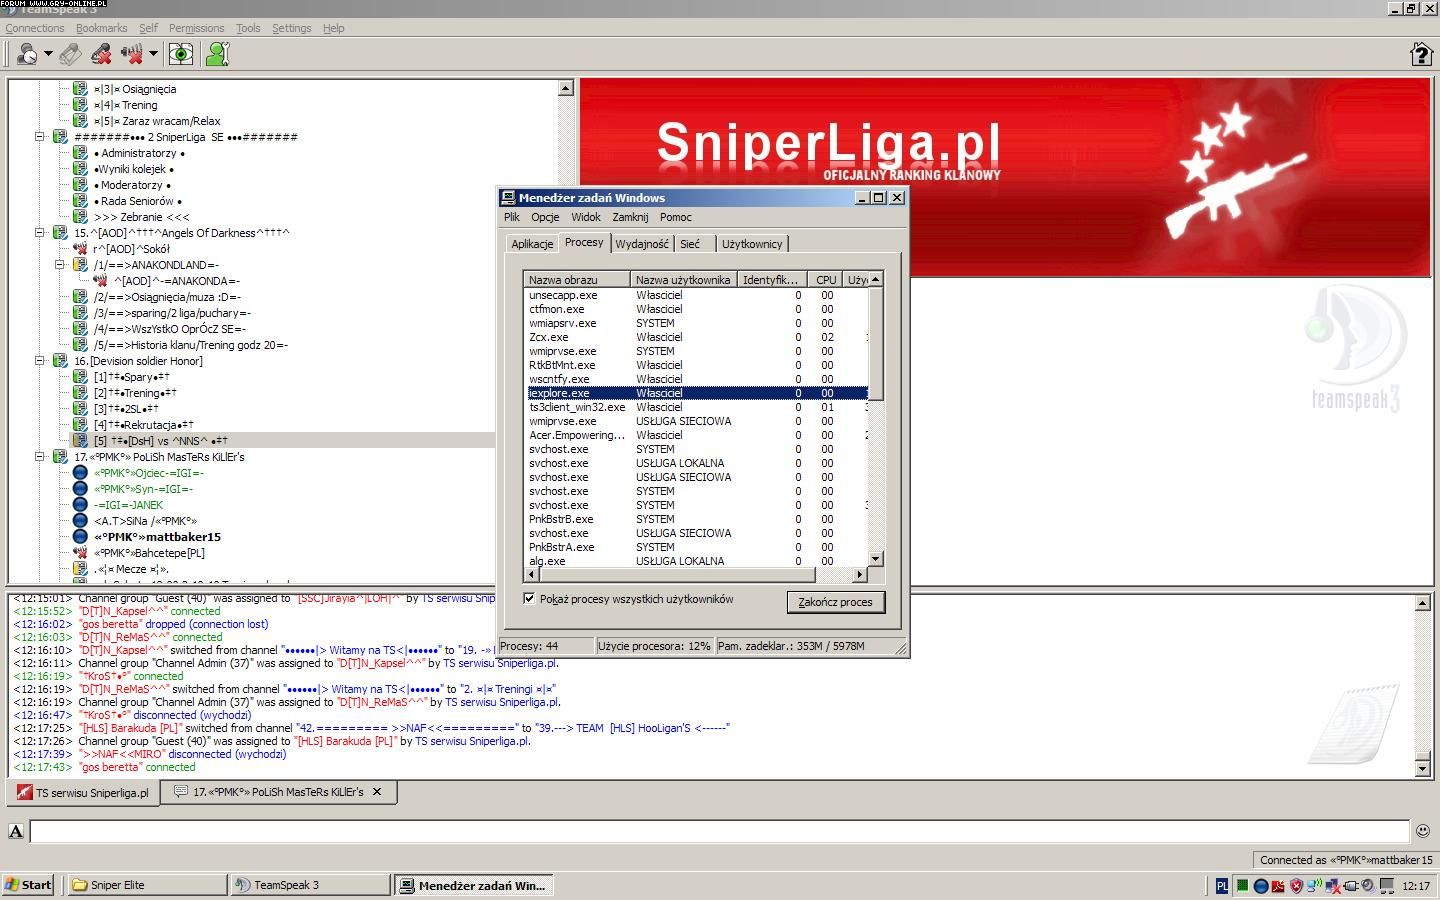Collapse the 16.[Devision soldier Honor] channel
Image resolution: width=1440 pixels, height=900 pixels.
point(40,361)
